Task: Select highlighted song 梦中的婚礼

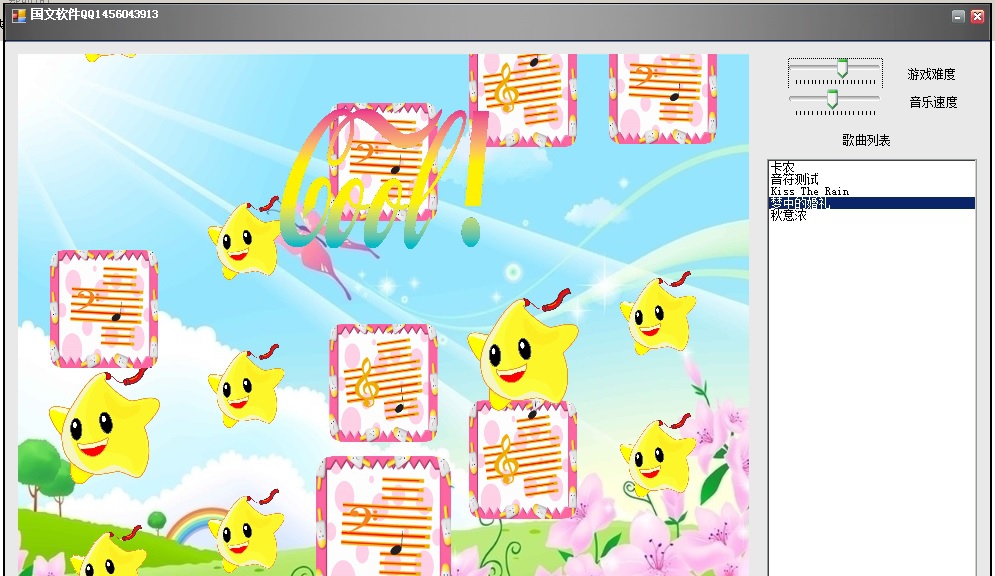Action: (871, 203)
